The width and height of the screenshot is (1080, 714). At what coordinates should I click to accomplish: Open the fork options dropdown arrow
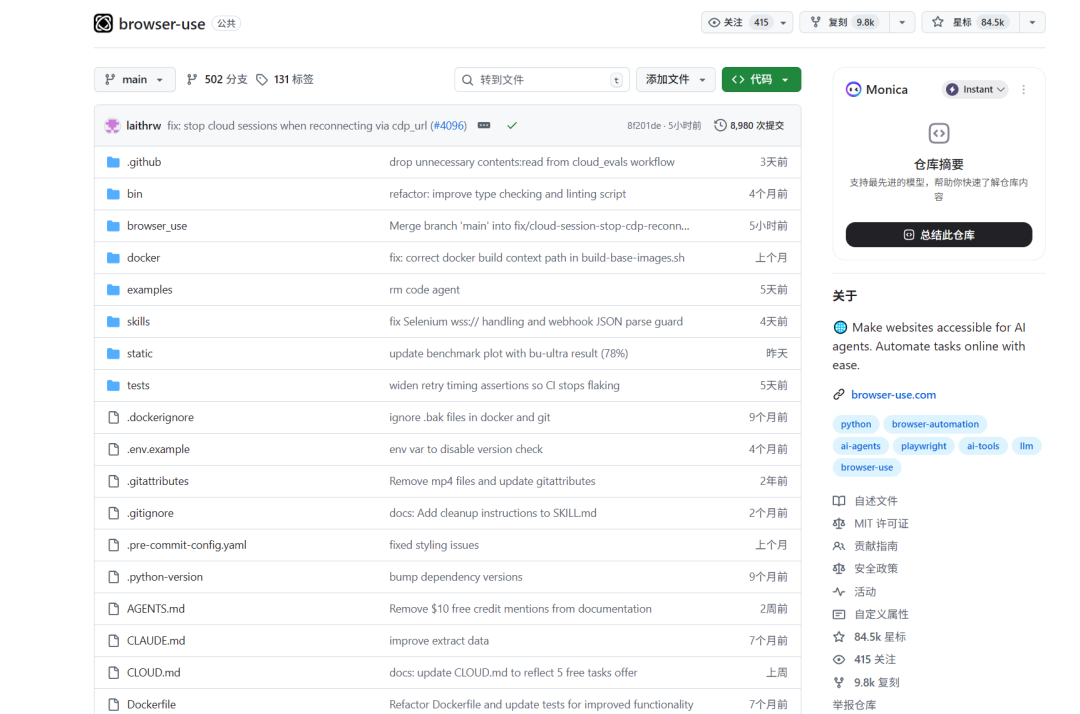click(902, 23)
